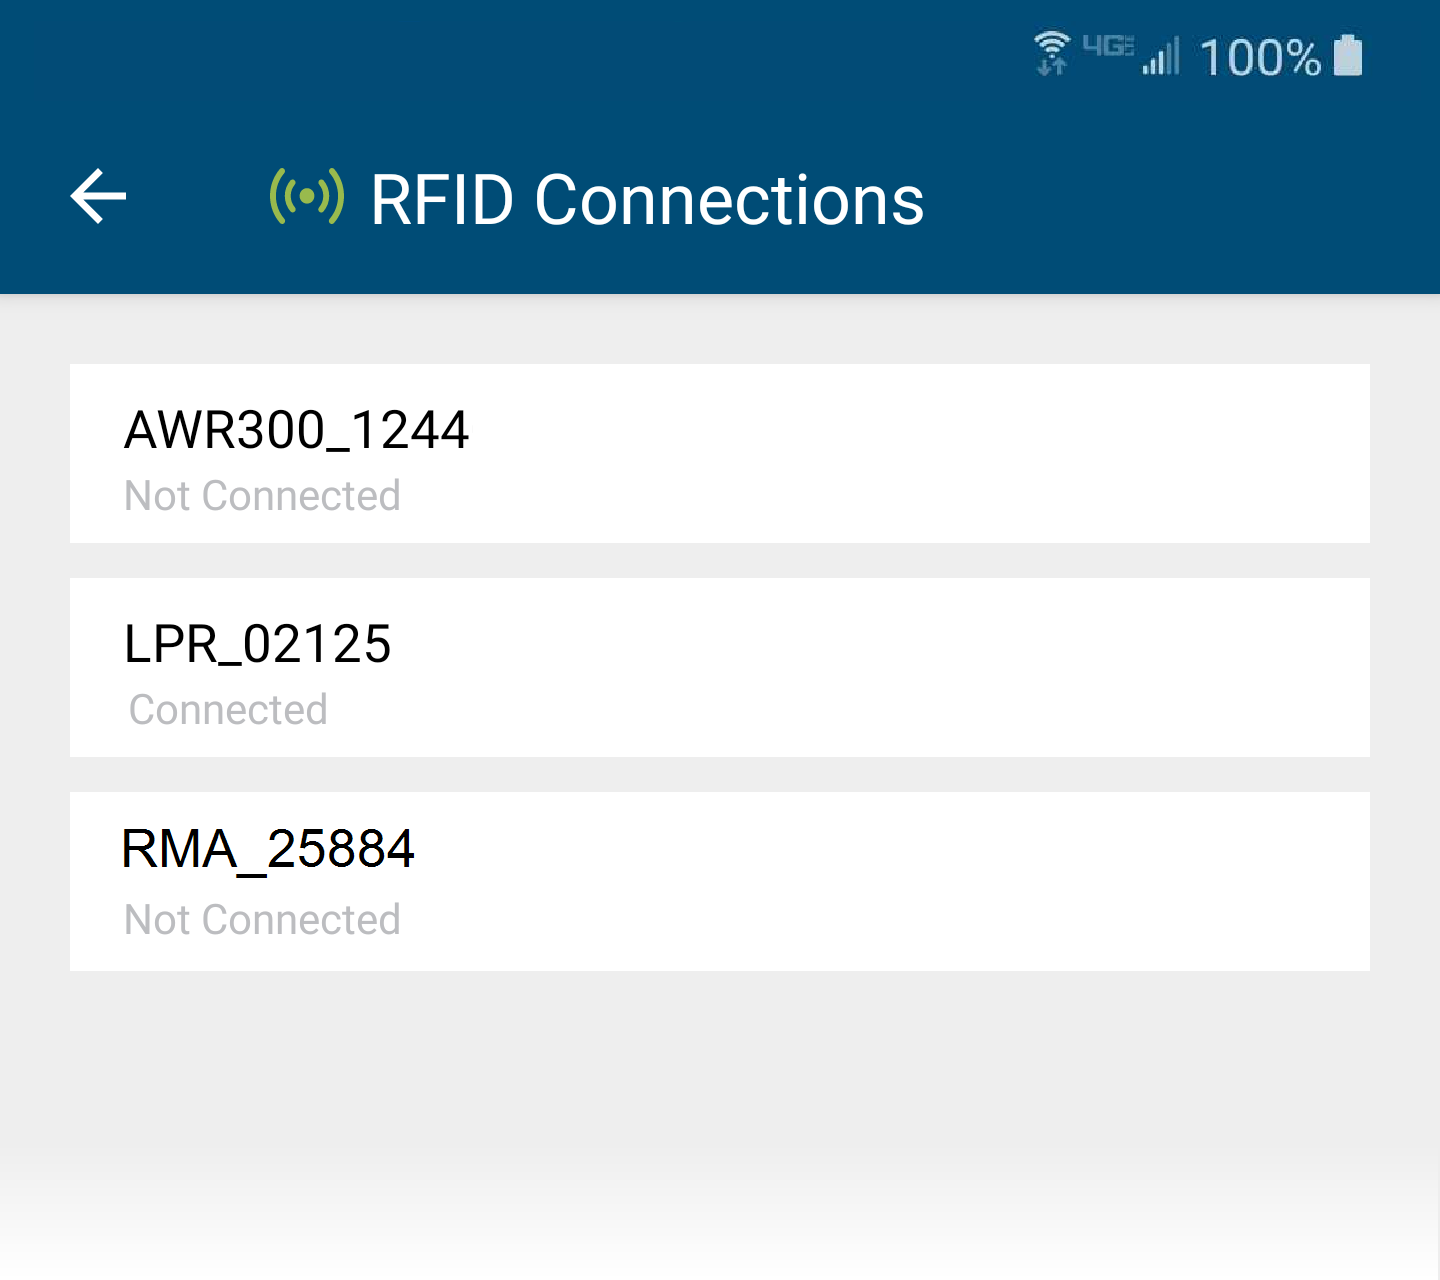Tap the battery icon in status bar
This screenshot has height=1280, width=1440.
pos(1348,55)
